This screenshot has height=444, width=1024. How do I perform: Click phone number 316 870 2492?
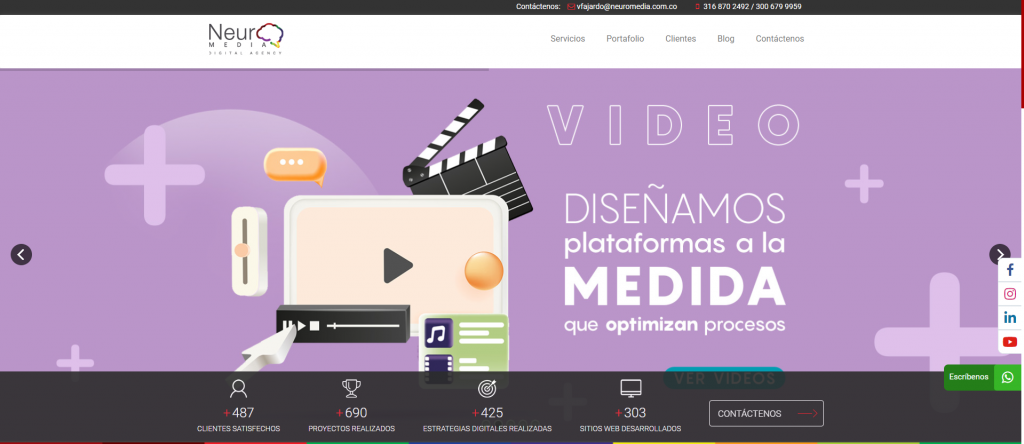click(x=726, y=7)
